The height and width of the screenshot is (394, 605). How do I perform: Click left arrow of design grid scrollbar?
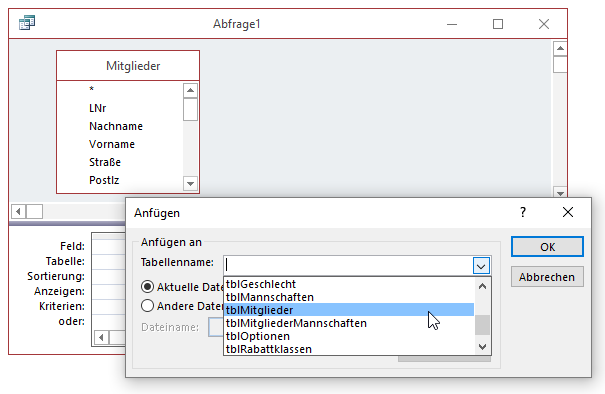(x=101, y=338)
